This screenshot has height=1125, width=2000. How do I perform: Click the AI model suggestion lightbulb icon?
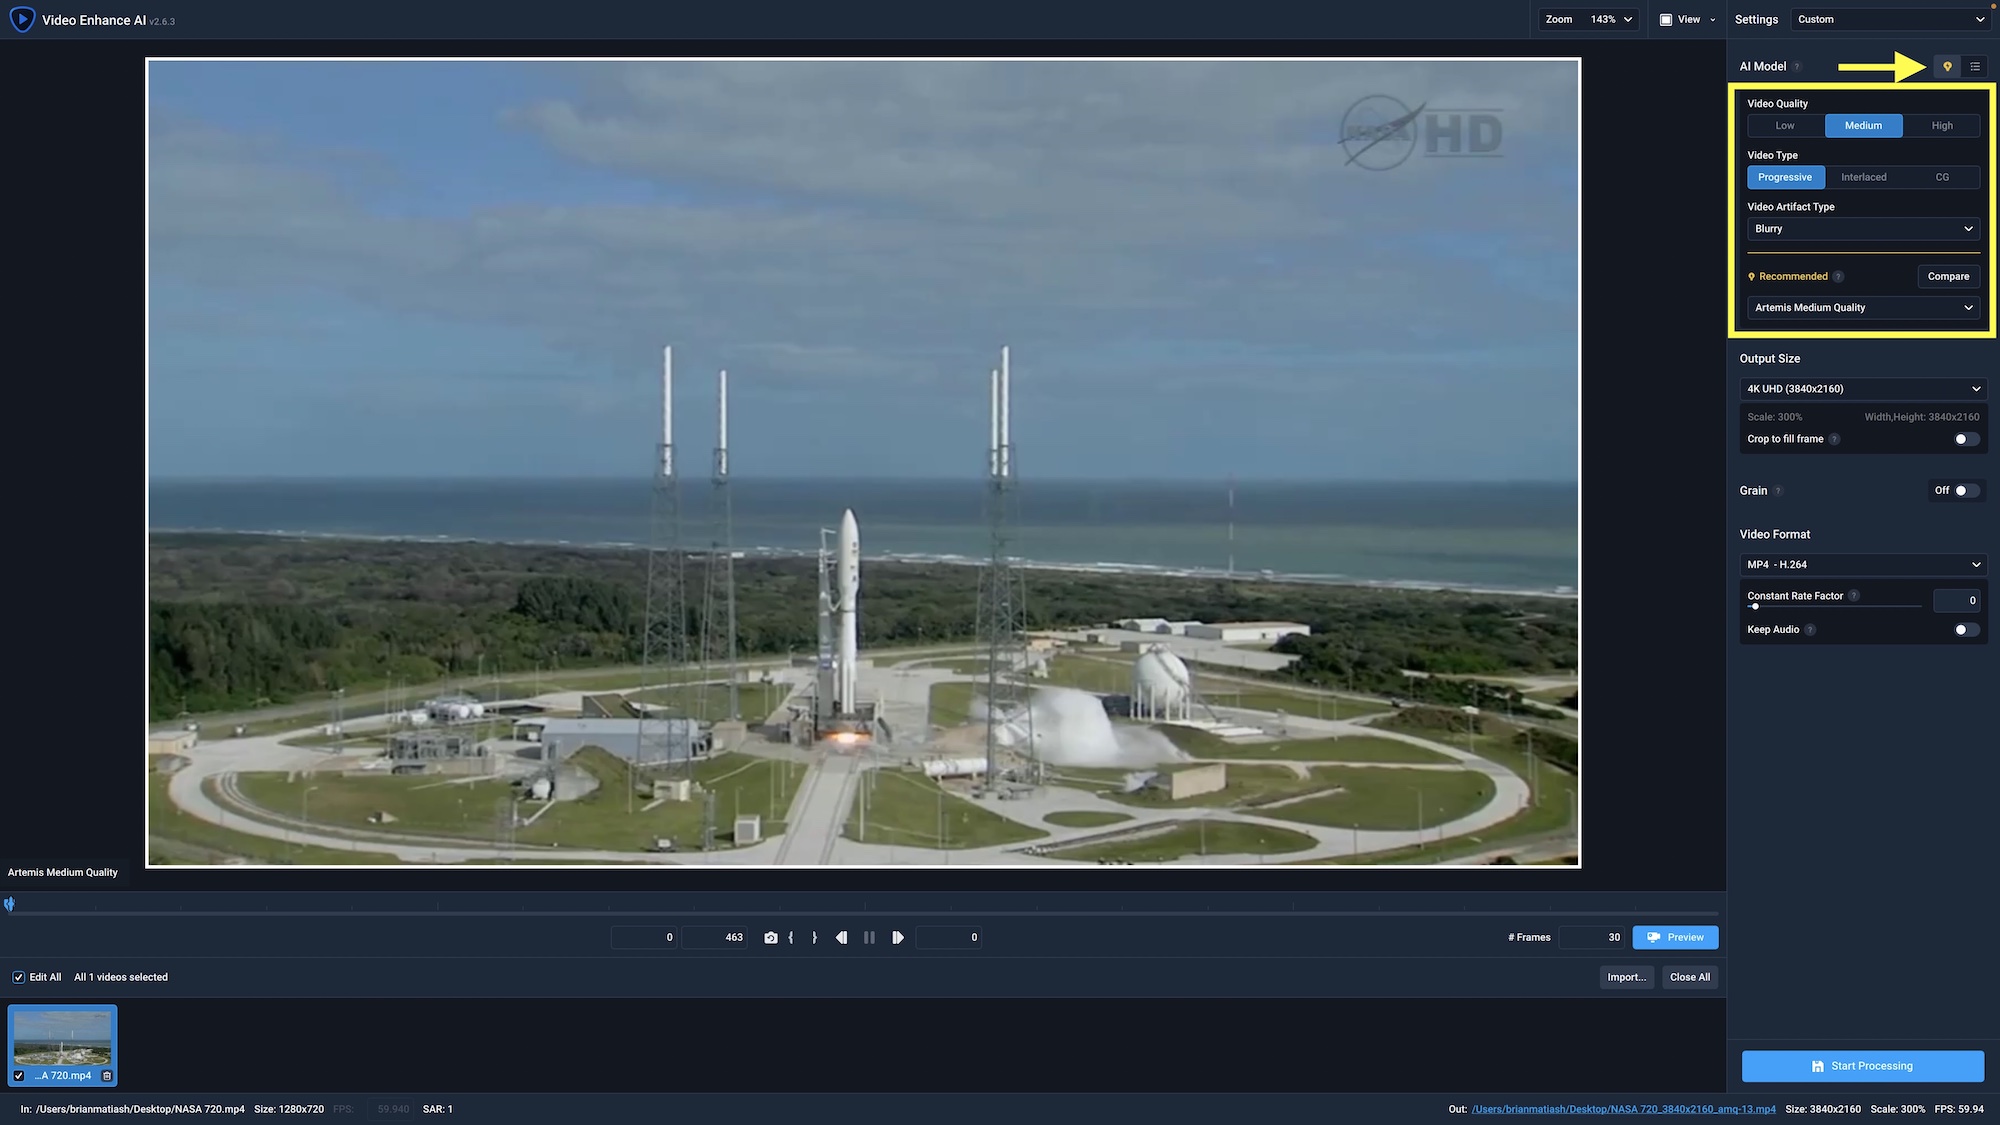(1947, 67)
